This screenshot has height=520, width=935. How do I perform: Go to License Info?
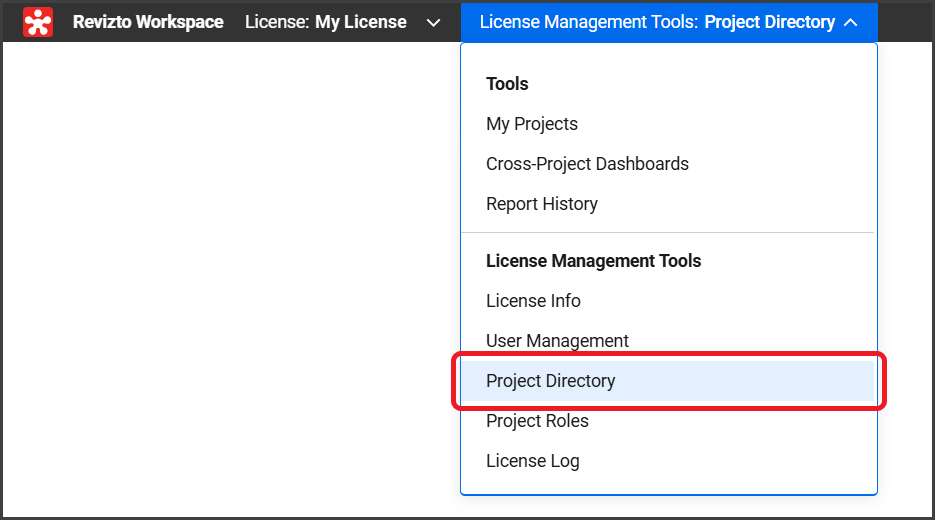click(533, 301)
